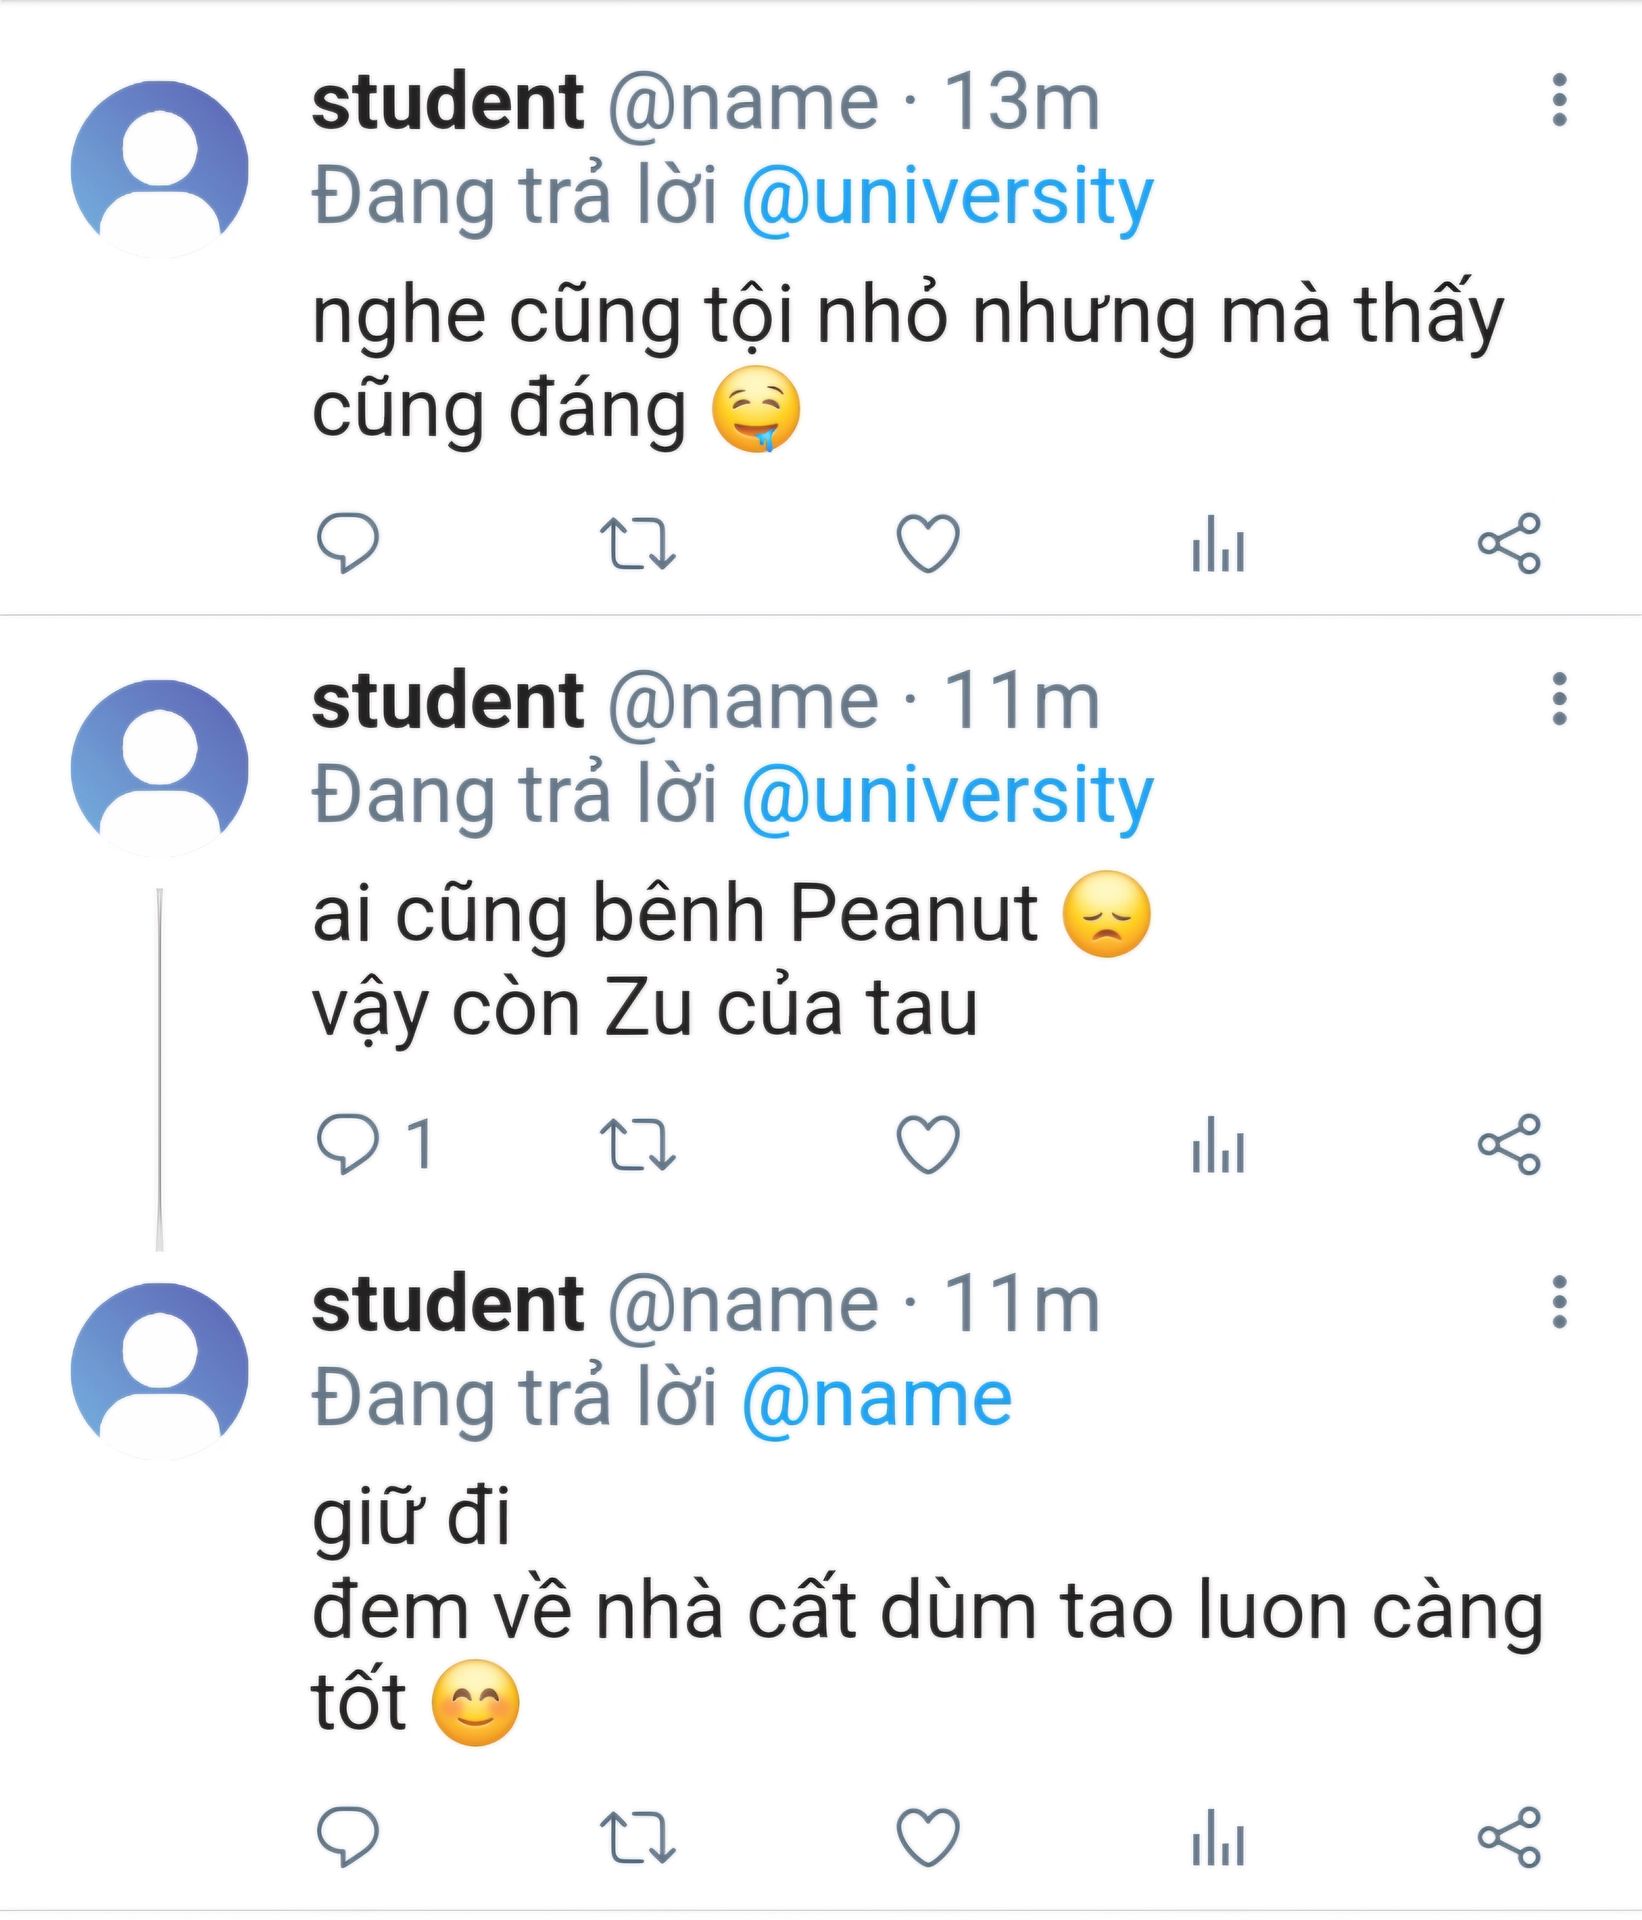Open more options on 13m tweet

pyautogui.click(x=1559, y=100)
